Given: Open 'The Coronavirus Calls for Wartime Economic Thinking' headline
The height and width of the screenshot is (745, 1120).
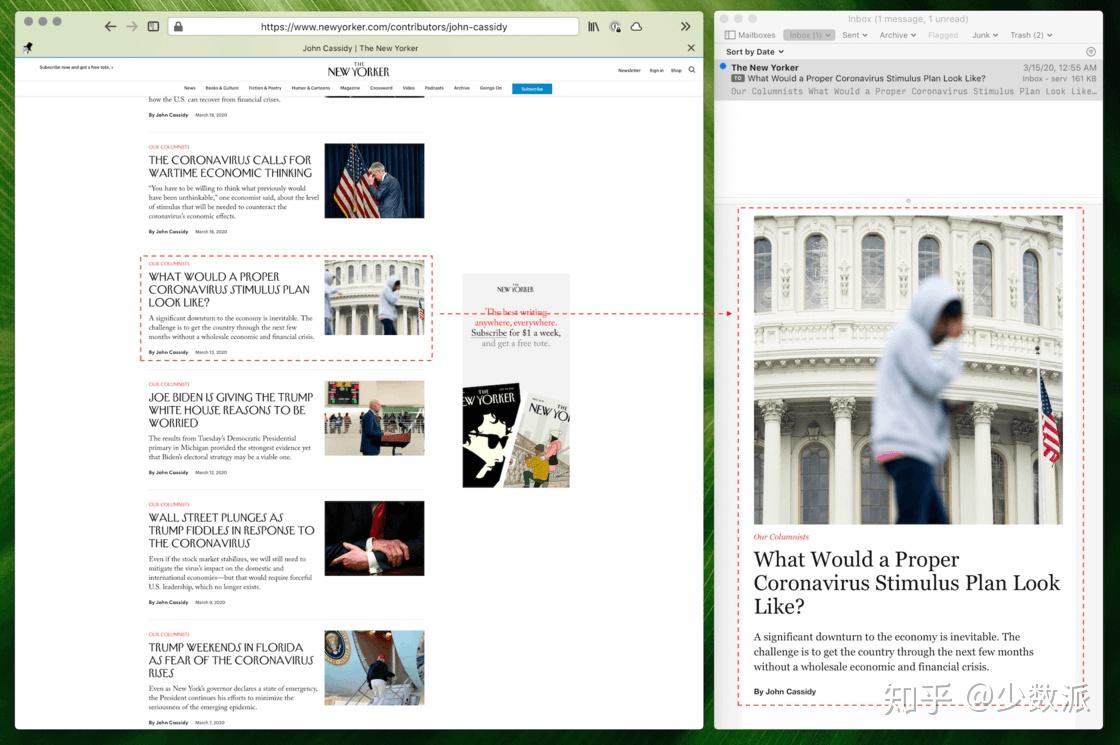Looking at the screenshot, I should [x=230, y=166].
